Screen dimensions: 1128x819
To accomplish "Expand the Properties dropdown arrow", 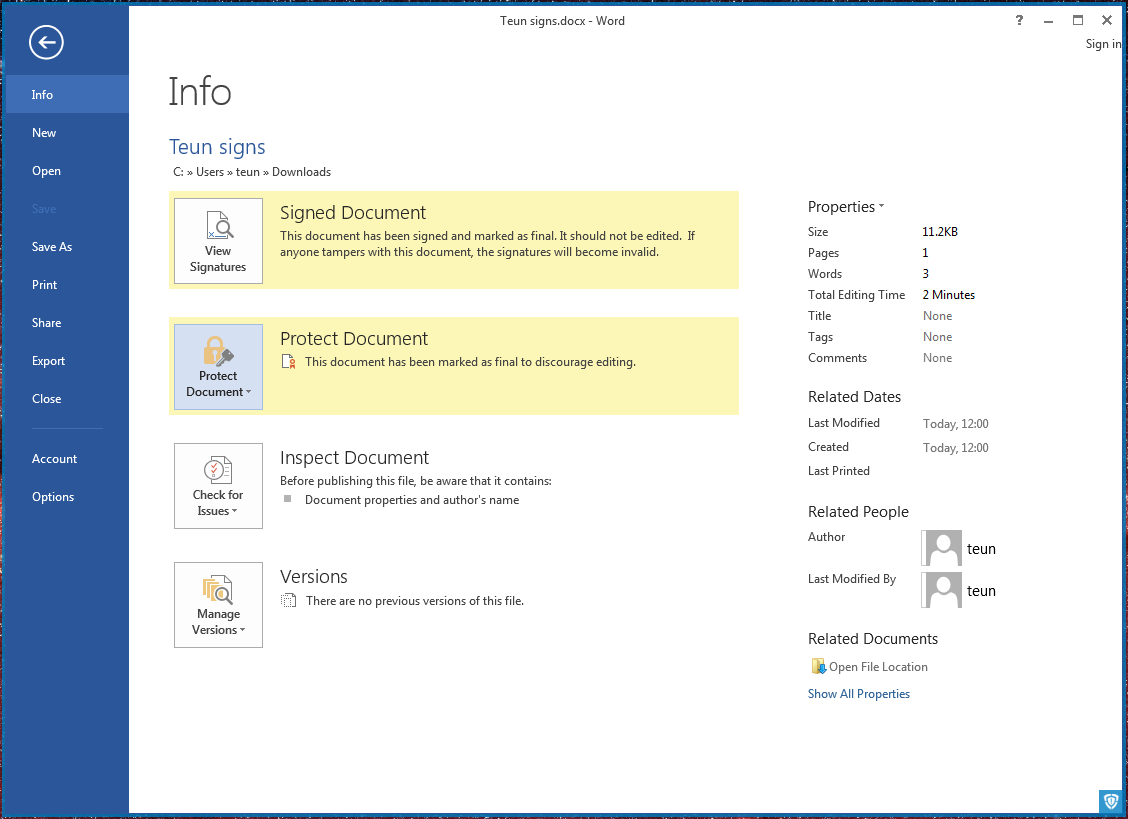I will point(881,207).
